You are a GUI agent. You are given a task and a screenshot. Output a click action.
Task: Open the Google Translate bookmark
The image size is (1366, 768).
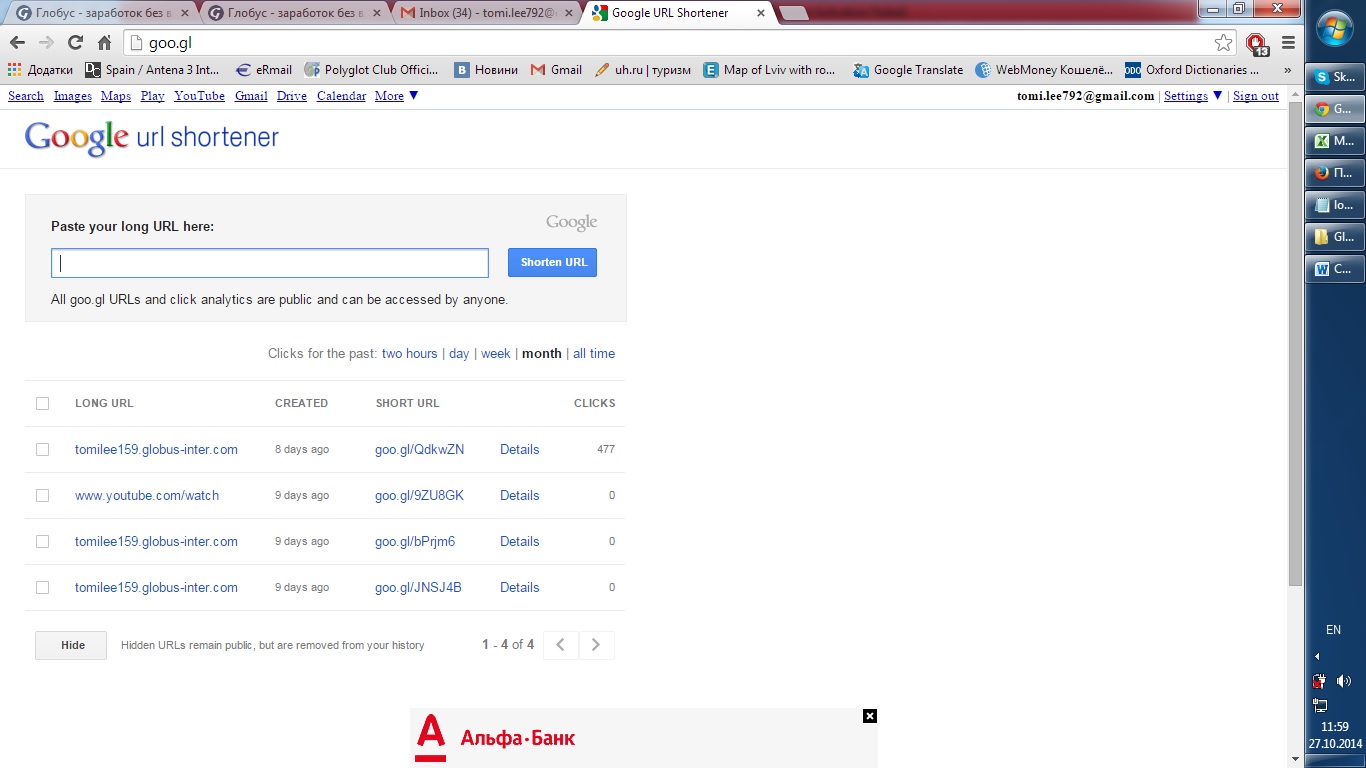(x=908, y=70)
